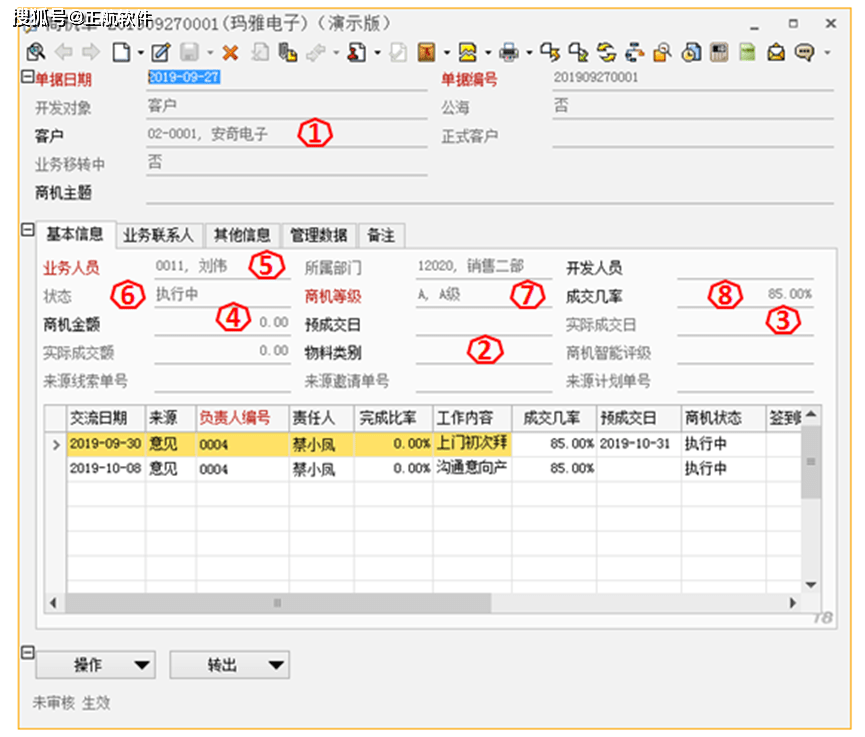Collapse the bottom section beside 操作 button
865x737 pixels.
tap(27, 653)
